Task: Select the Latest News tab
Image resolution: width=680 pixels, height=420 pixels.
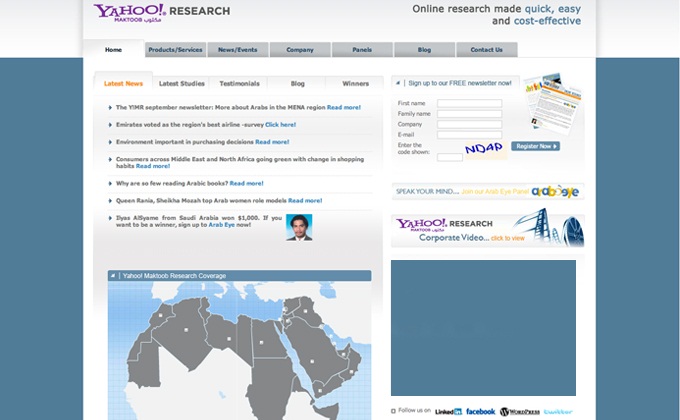Action: pos(123,83)
